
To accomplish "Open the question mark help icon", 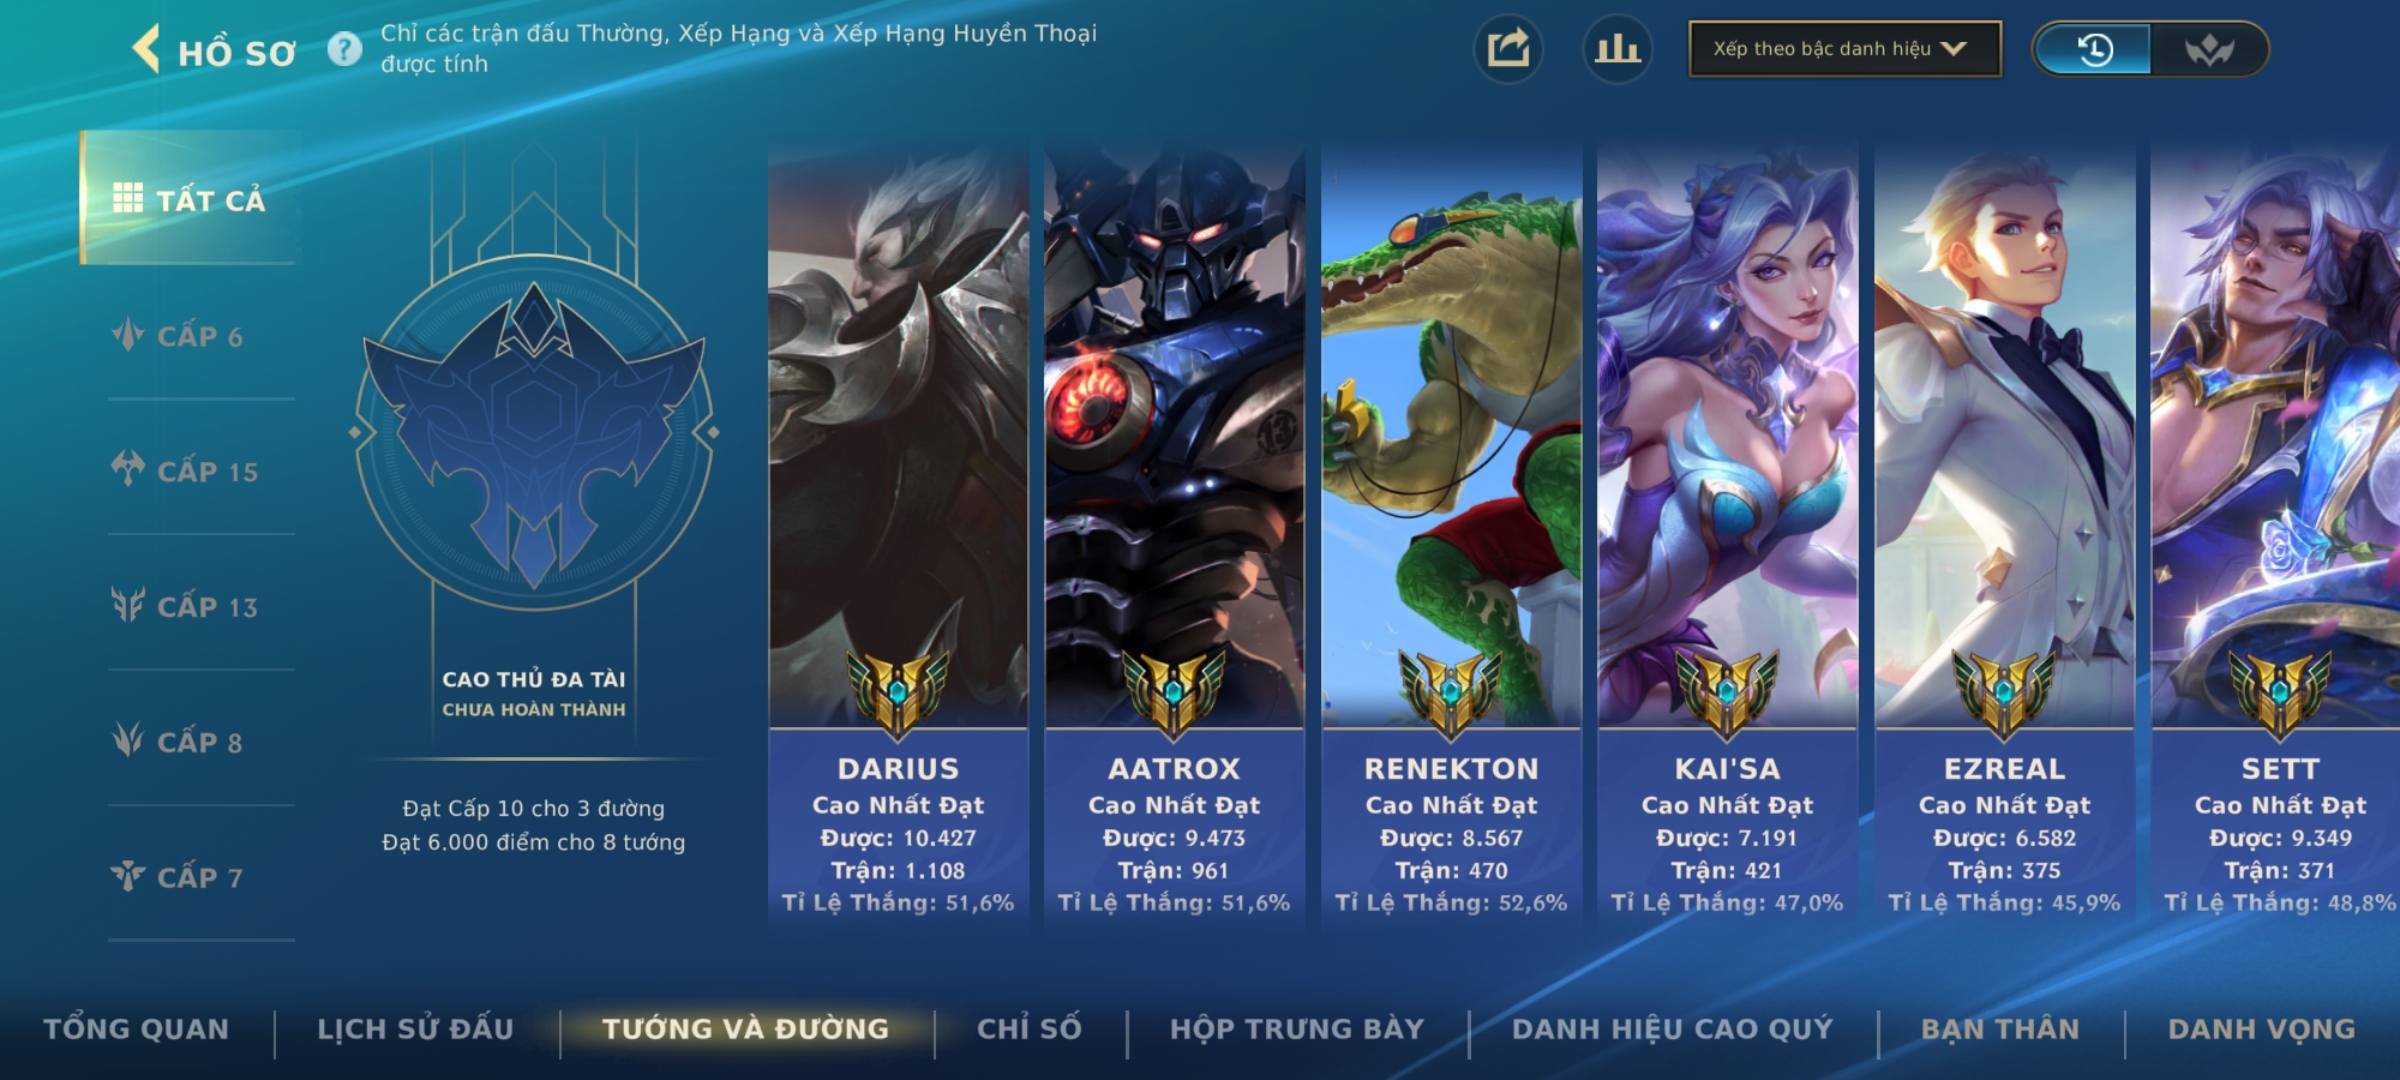I will 345,48.
